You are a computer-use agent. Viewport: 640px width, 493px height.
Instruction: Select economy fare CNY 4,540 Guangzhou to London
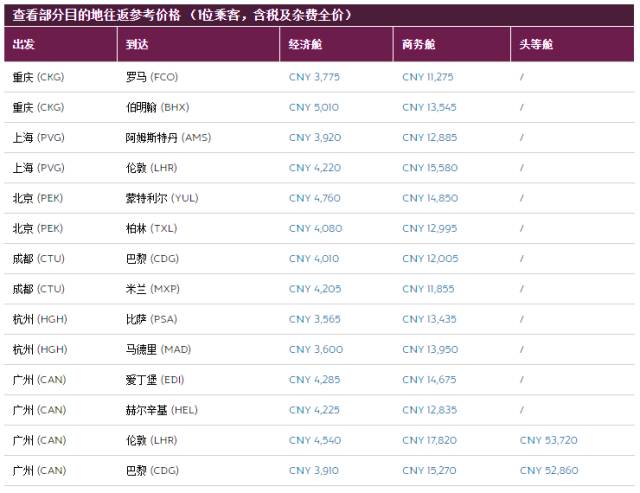(x=315, y=440)
